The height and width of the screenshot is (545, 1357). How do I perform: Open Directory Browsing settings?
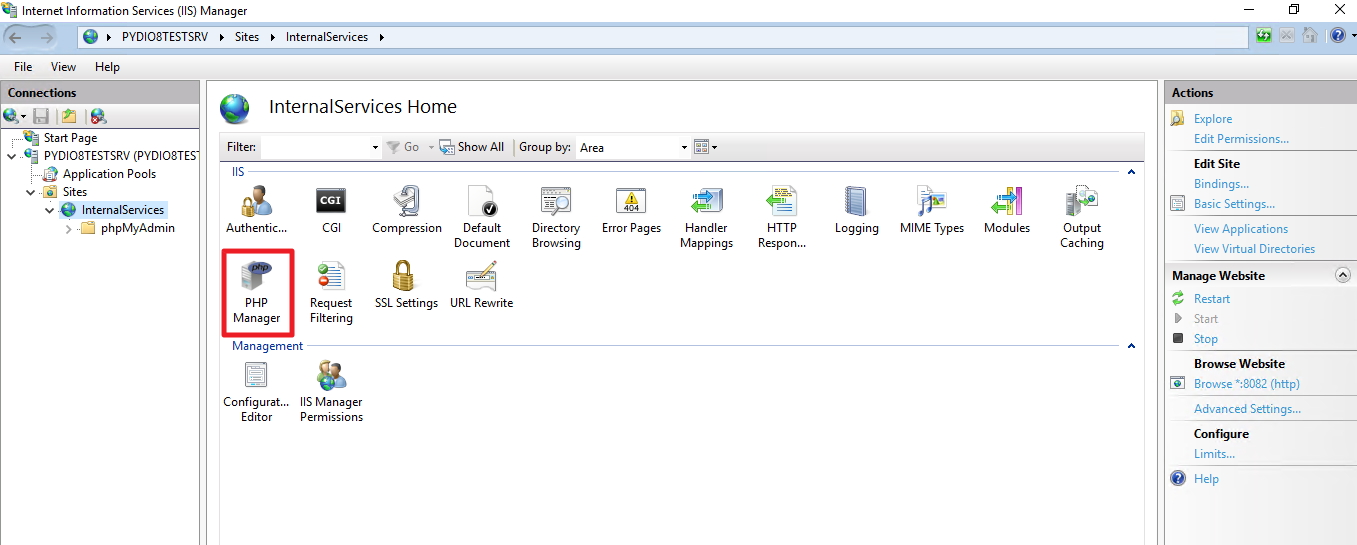(556, 218)
